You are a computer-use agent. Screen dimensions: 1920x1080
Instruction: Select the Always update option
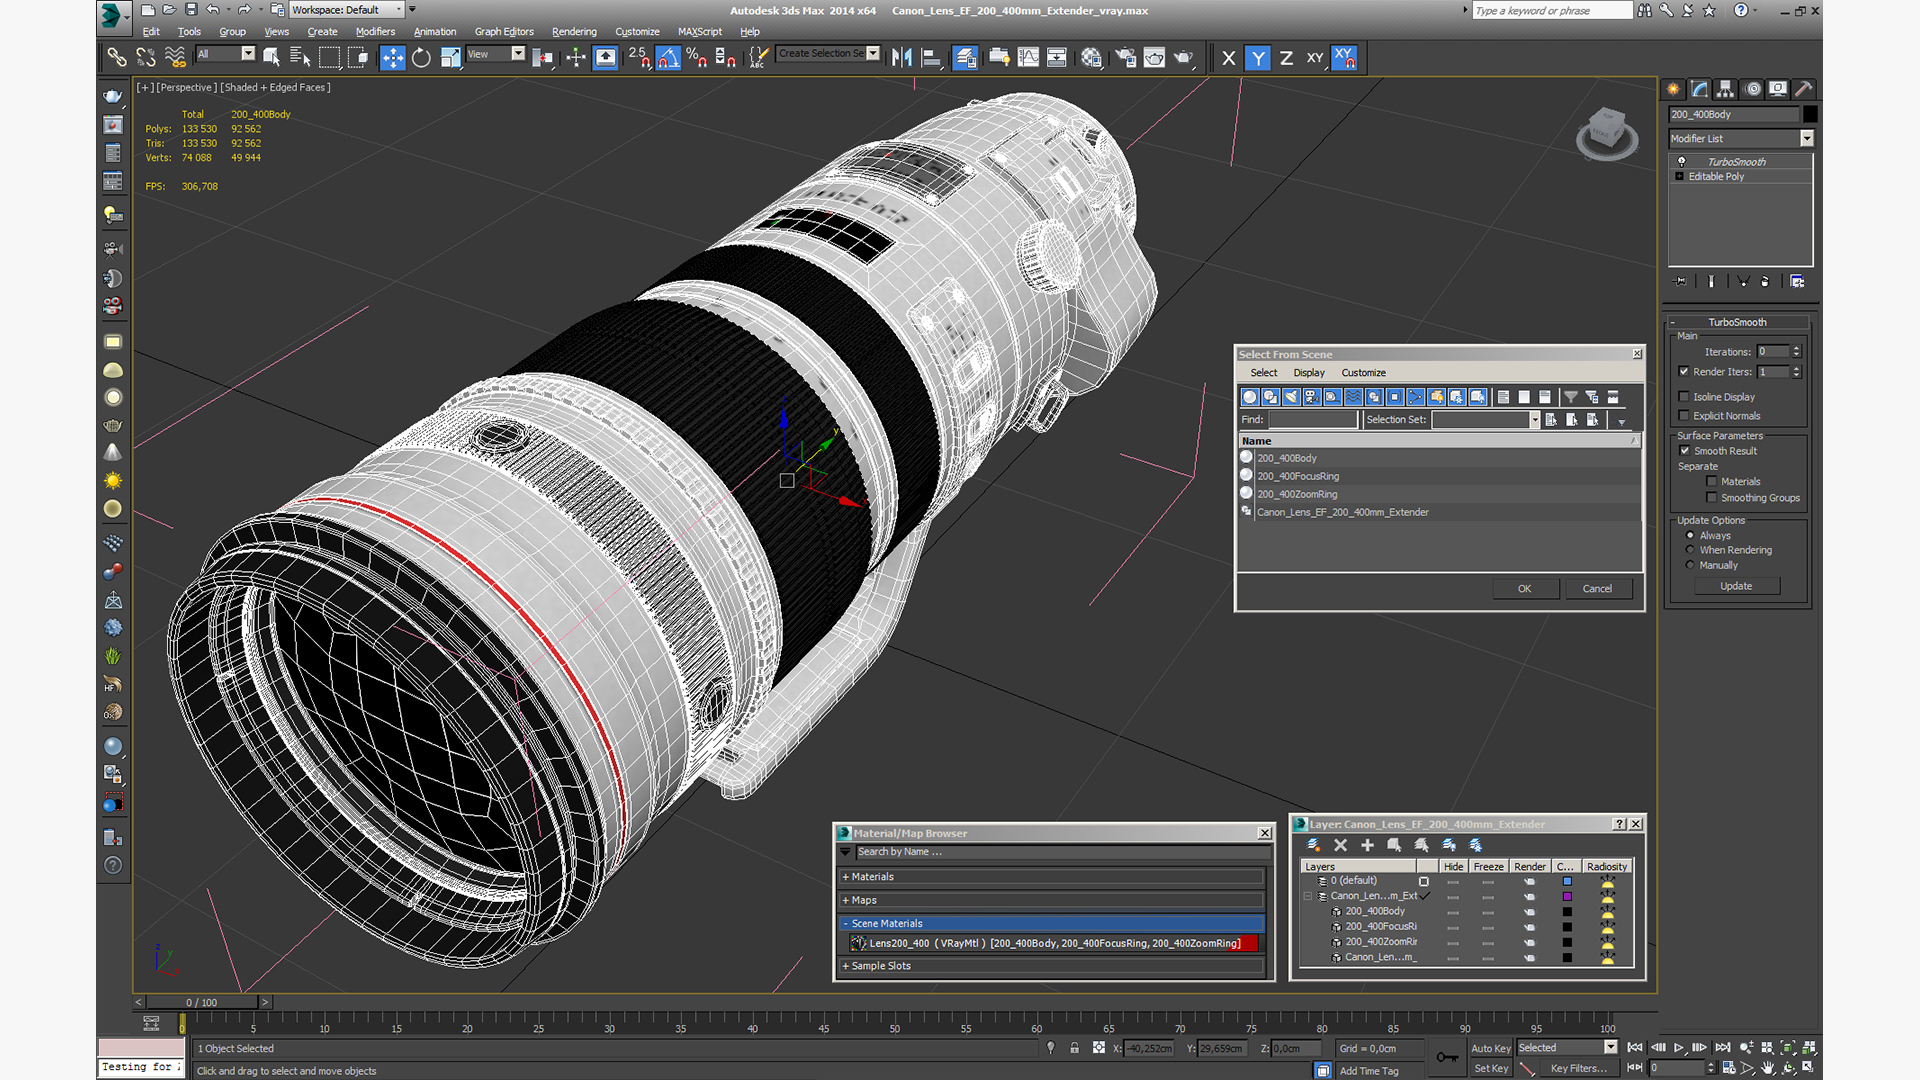[1690, 535]
